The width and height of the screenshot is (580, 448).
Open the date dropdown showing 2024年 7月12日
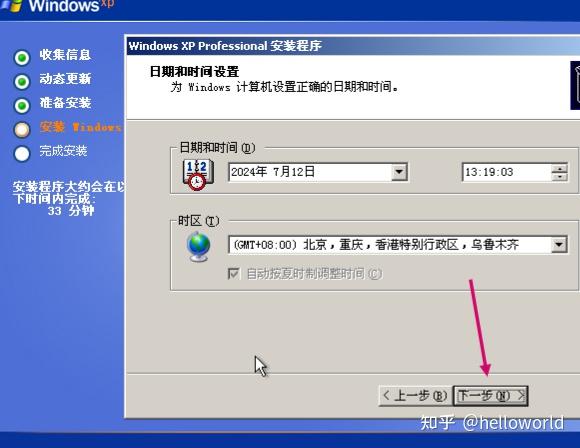[x=399, y=172]
